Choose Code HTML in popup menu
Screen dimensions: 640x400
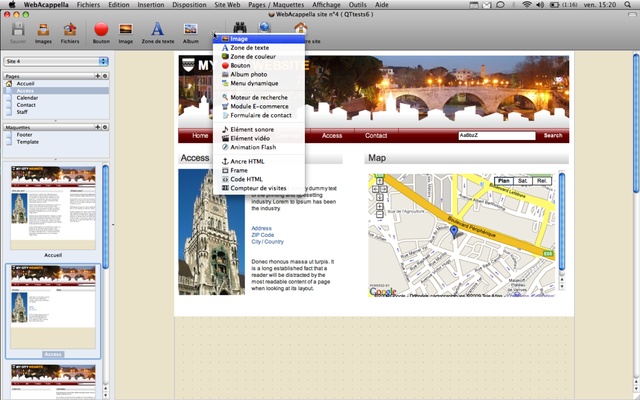(x=259, y=180)
